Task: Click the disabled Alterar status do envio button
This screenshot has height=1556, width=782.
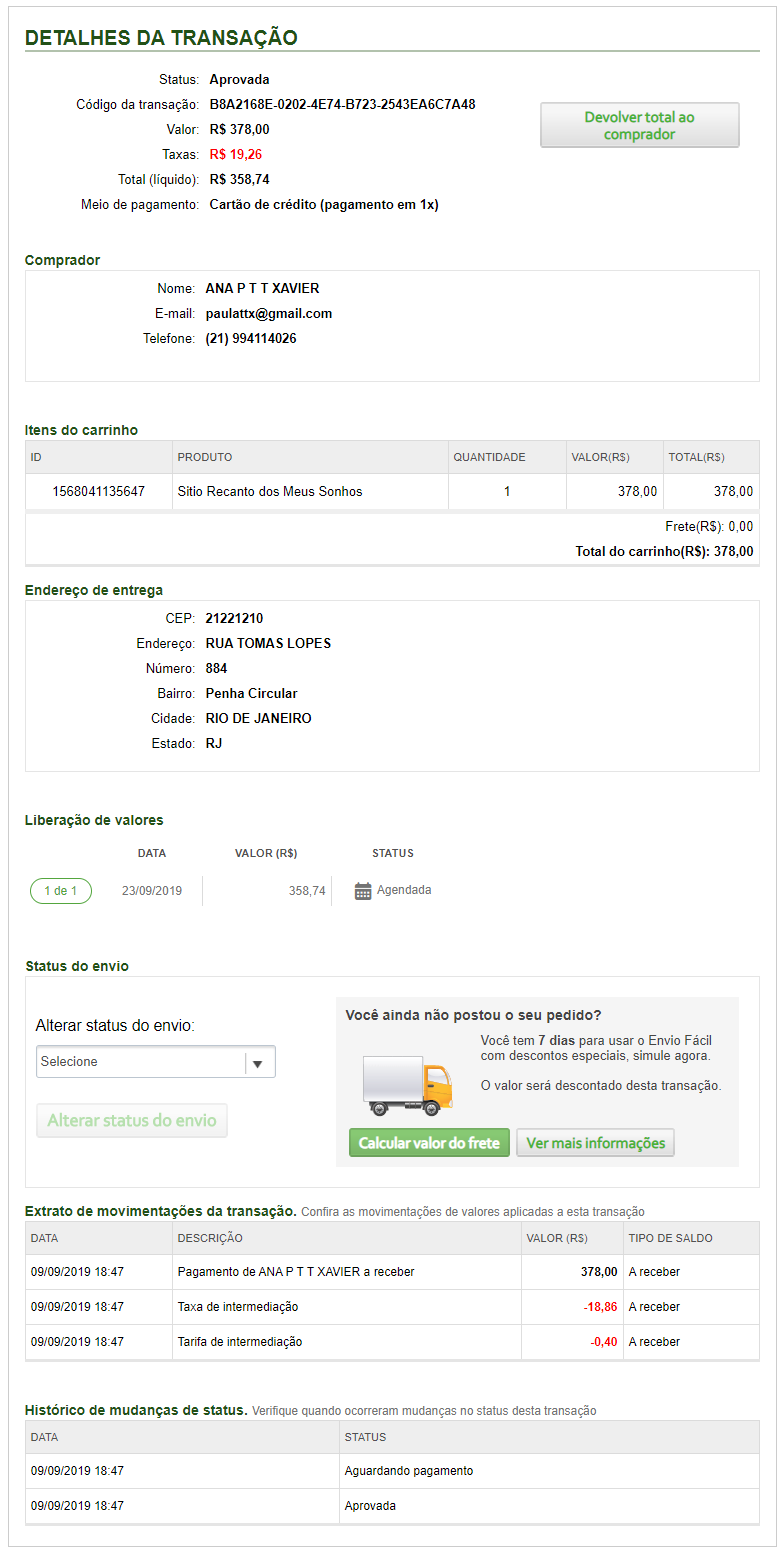Action: (132, 1121)
